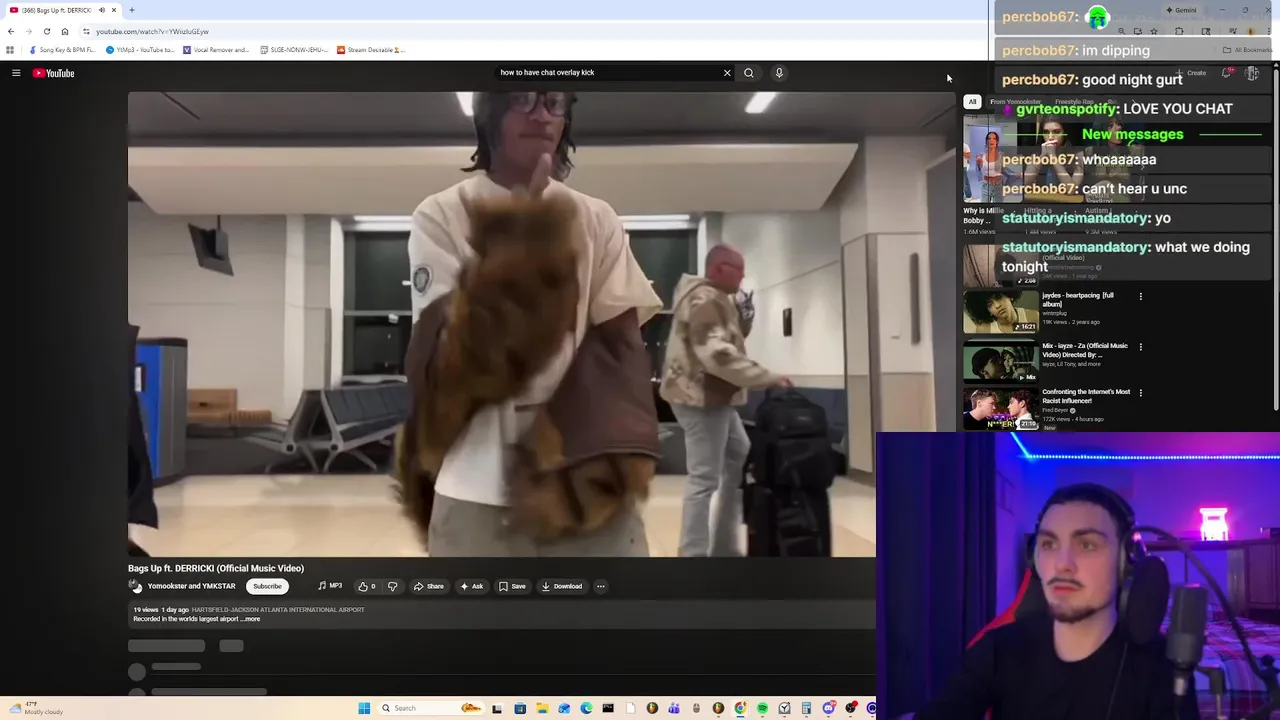The image size is (1280, 720).
Task: Open the YouTube guide hamburger menu
Action: [x=16, y=73]
